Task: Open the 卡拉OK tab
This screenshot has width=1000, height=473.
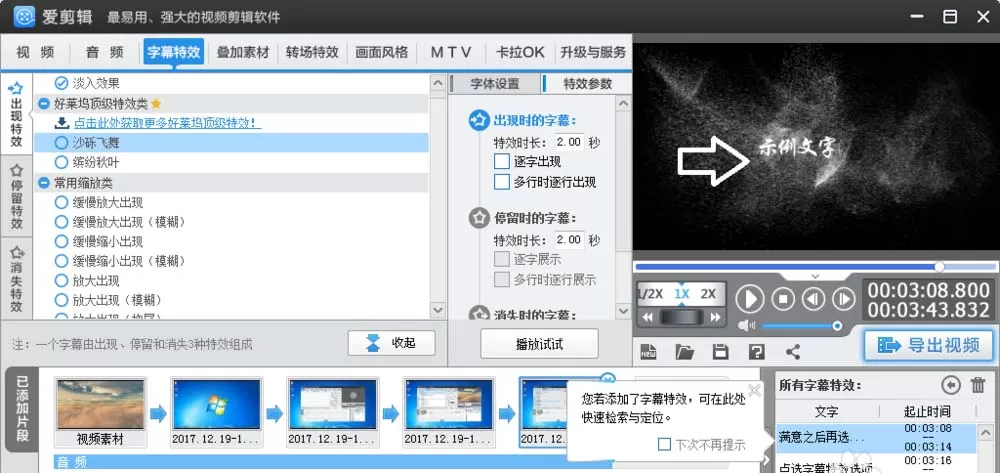Action: point(520,52)
